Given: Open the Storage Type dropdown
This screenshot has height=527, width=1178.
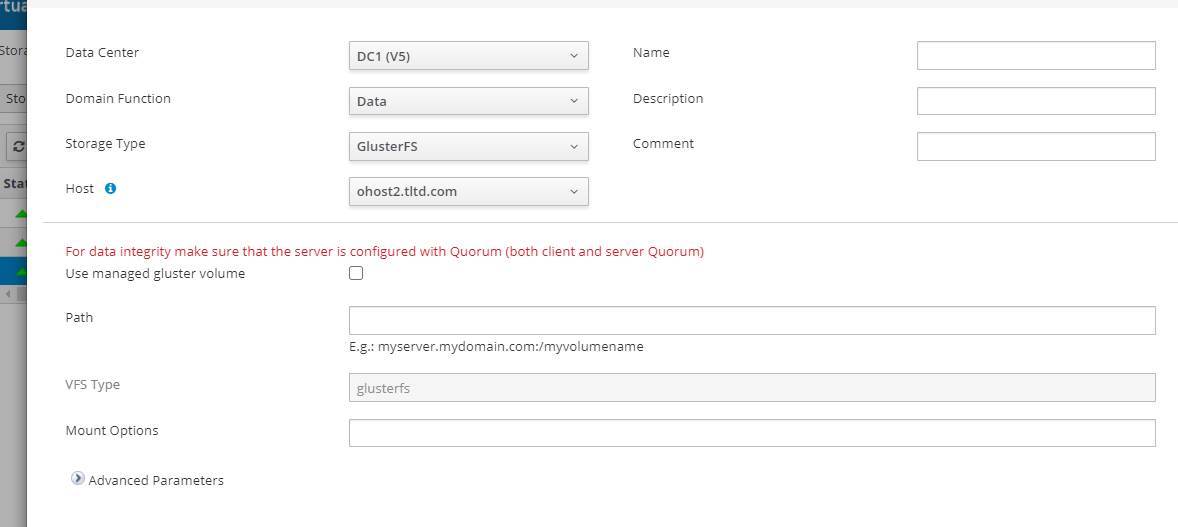Looking at the screenshot, I should pos(468,146).
